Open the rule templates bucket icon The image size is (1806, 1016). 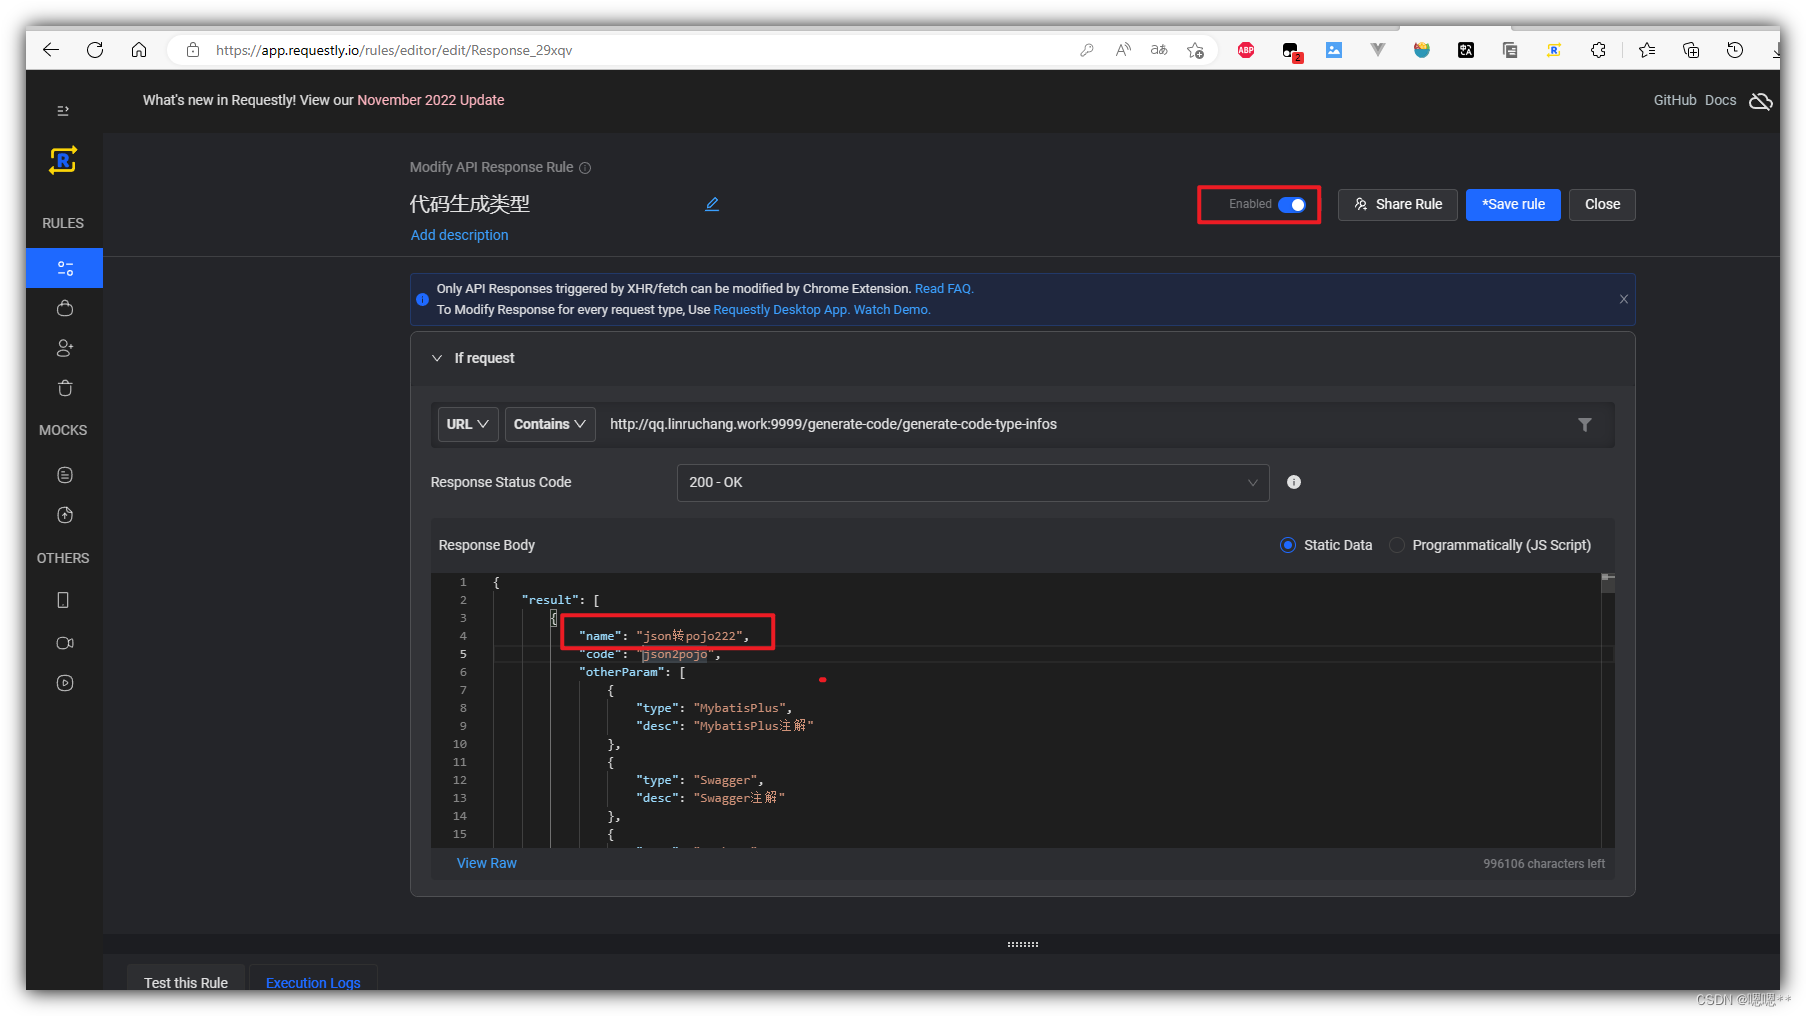65,308
